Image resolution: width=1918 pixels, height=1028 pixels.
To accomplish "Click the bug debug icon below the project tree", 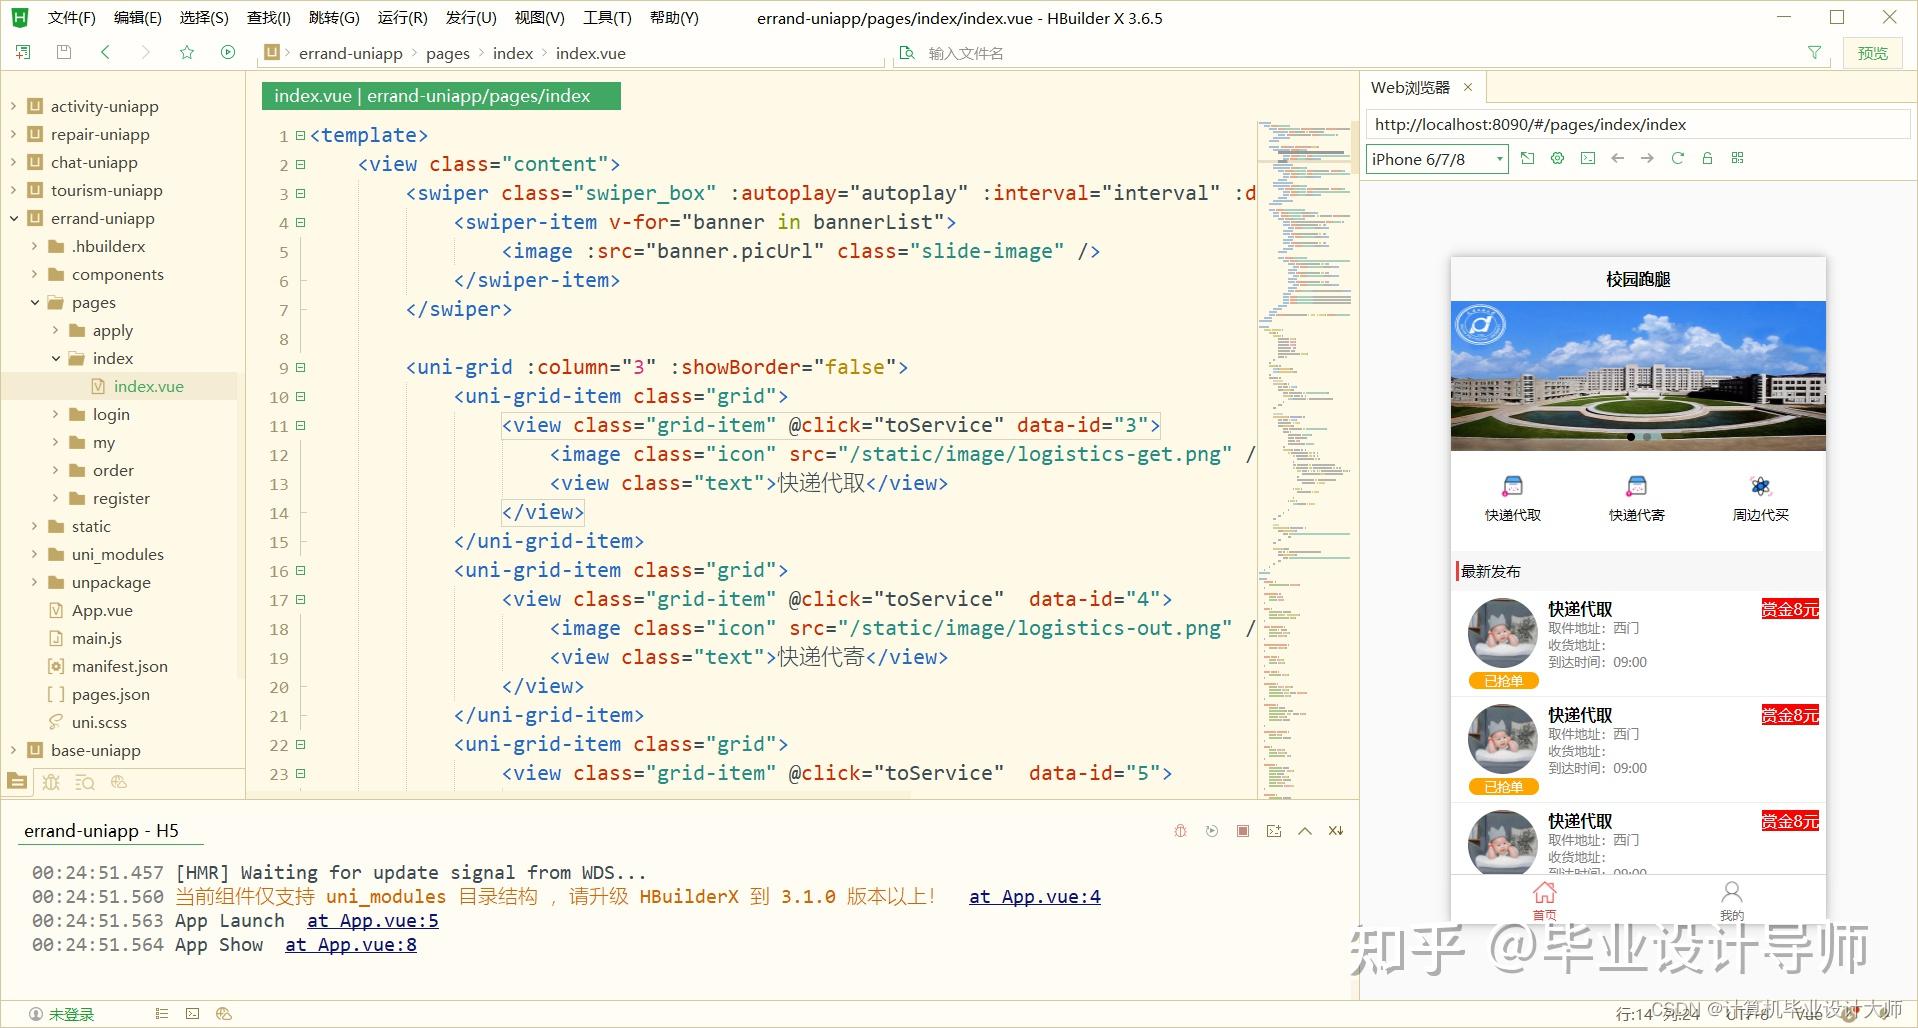I will (x=51, y=782).
